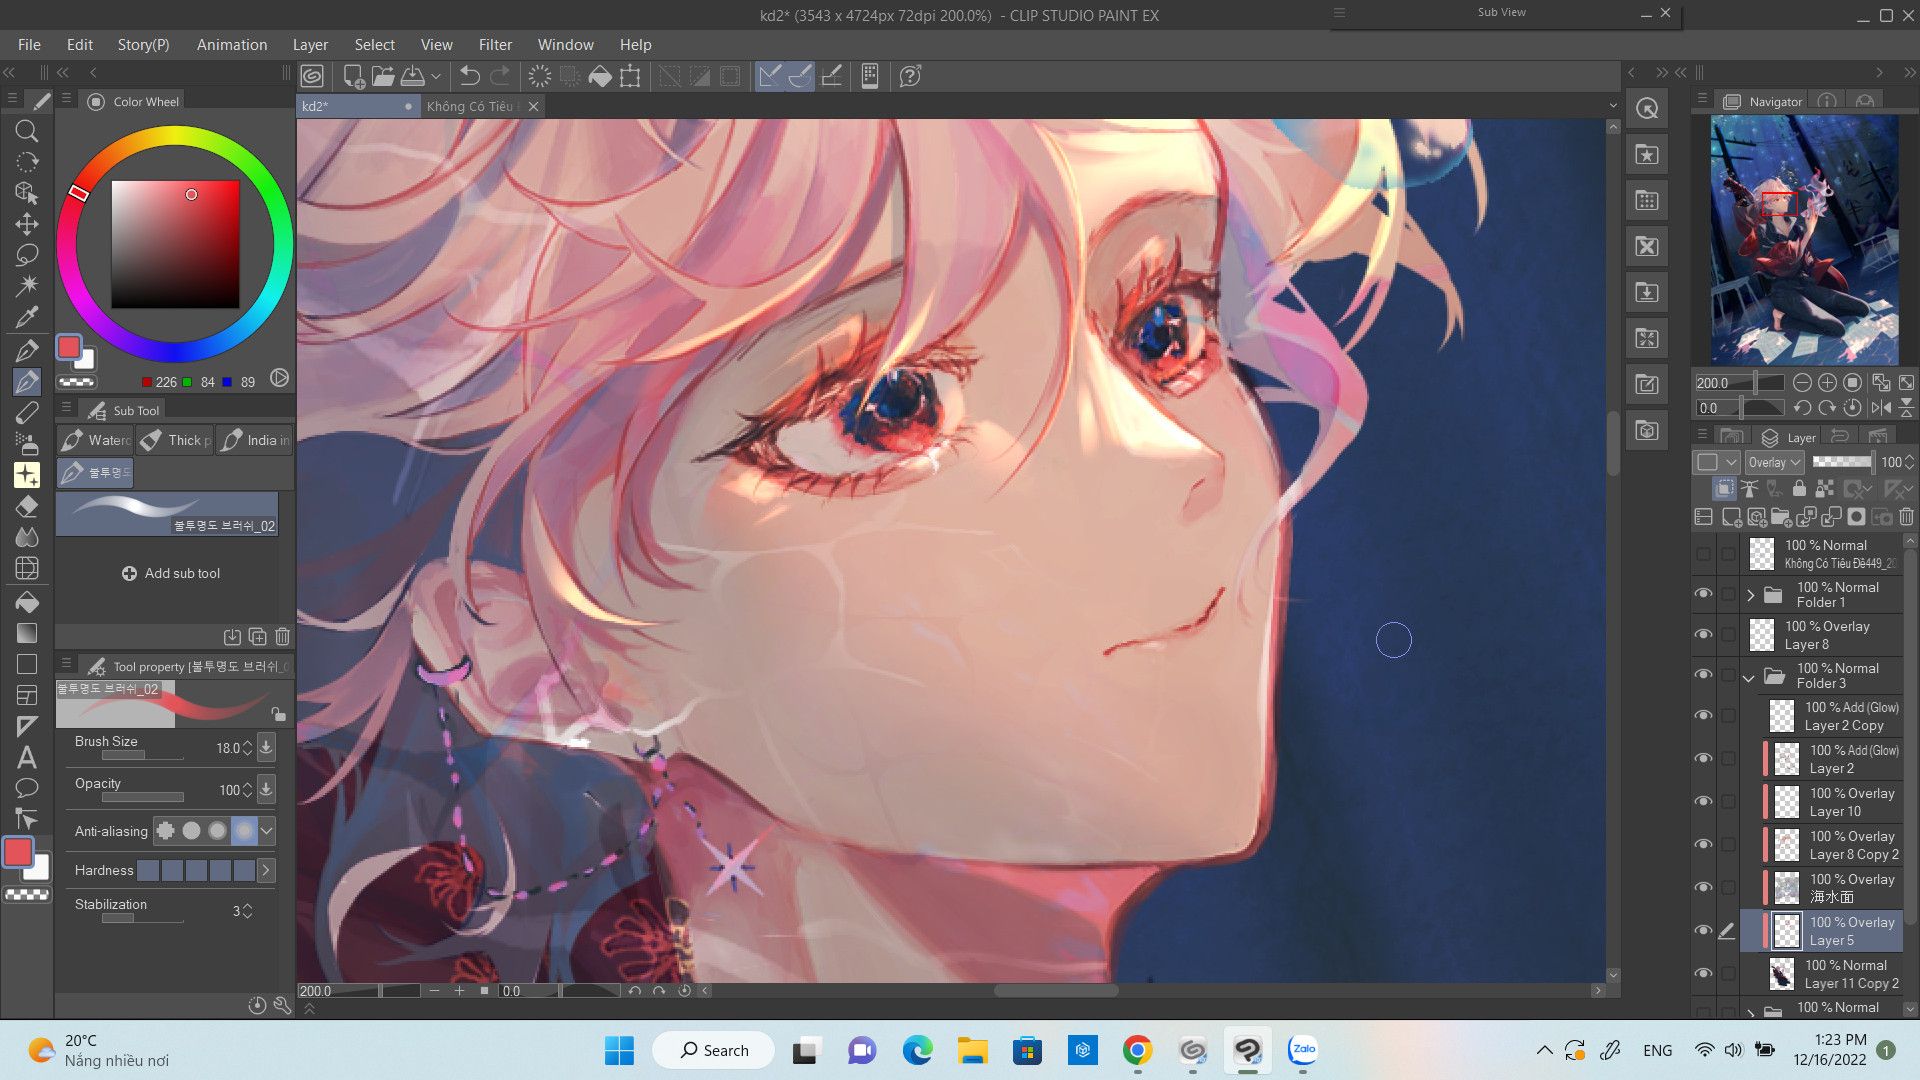Open the Window menu

click(x=565, y=44)
